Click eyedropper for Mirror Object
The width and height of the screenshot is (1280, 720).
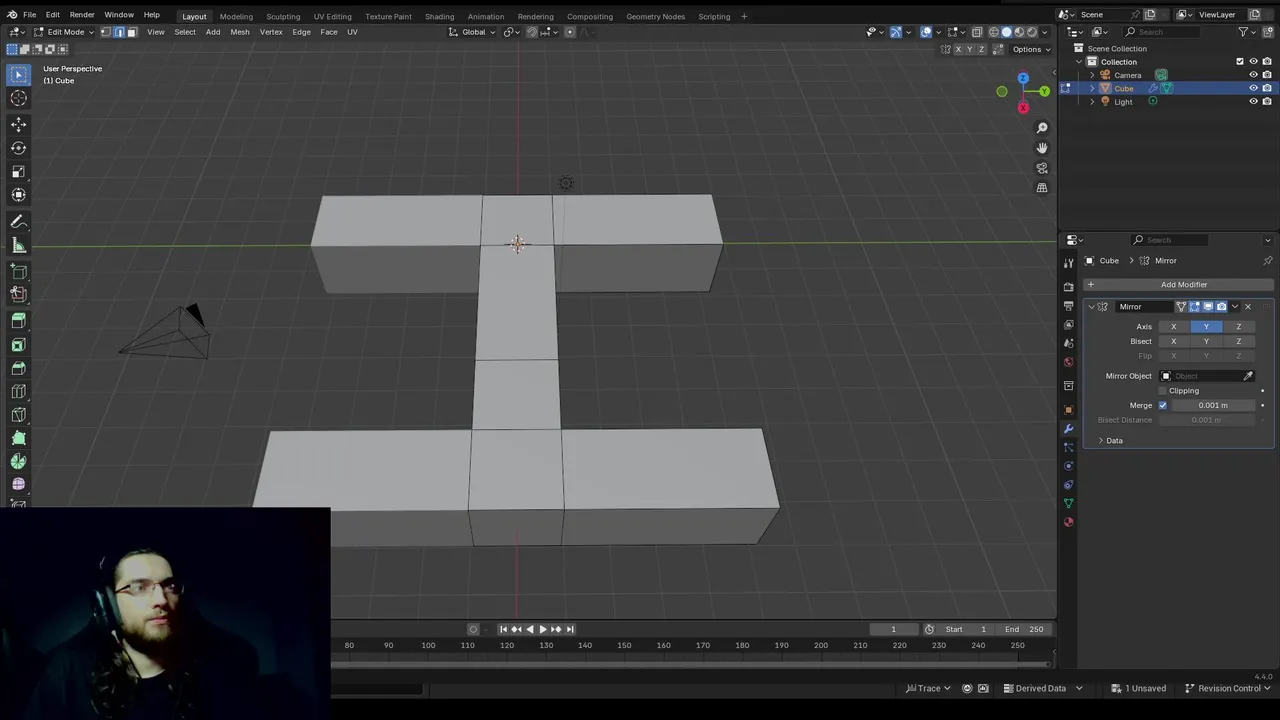(x=1248, y=376)
